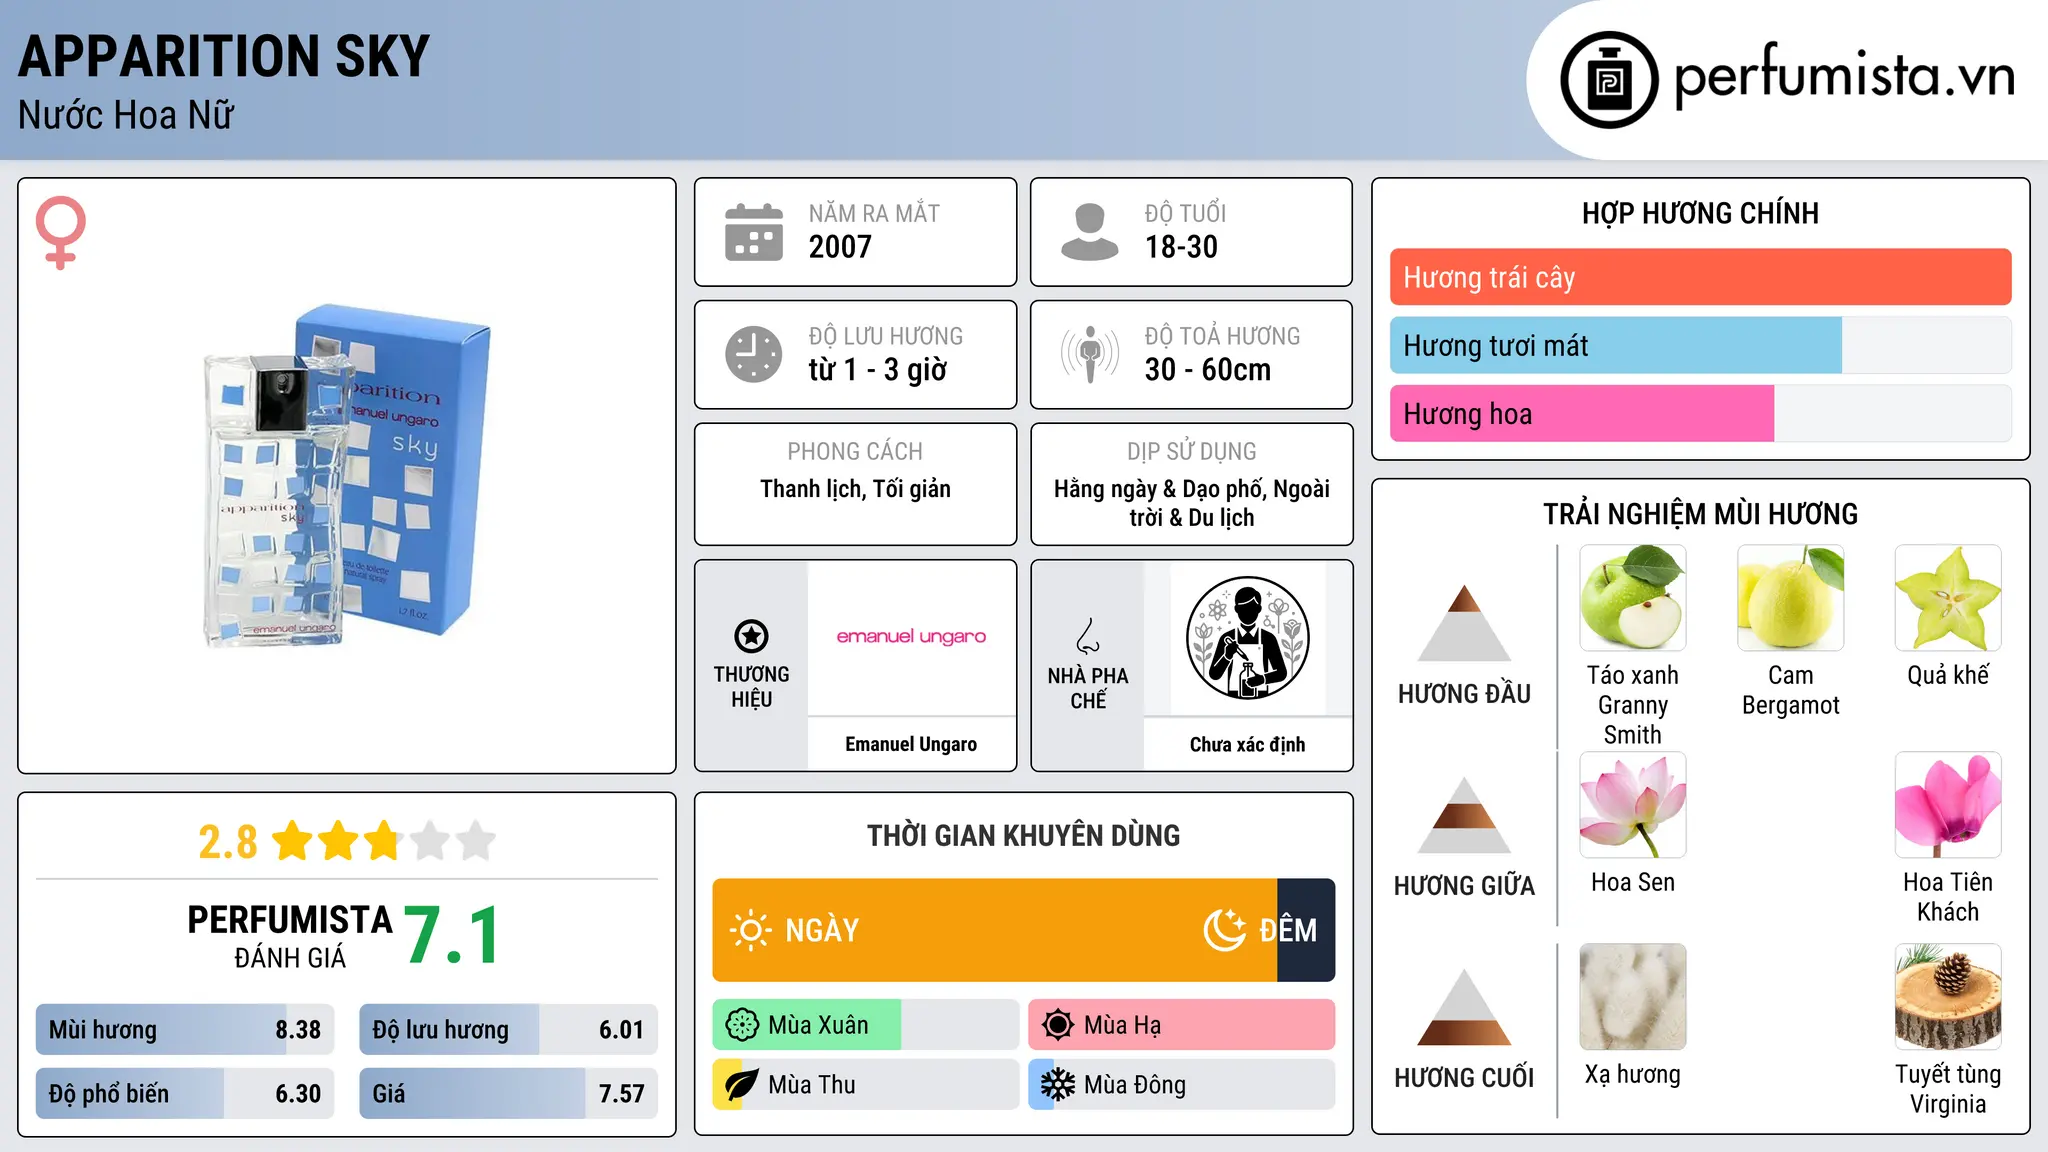
Task: Click the first gold rating star
Action: pyautogui.click(x=293, y=841)
